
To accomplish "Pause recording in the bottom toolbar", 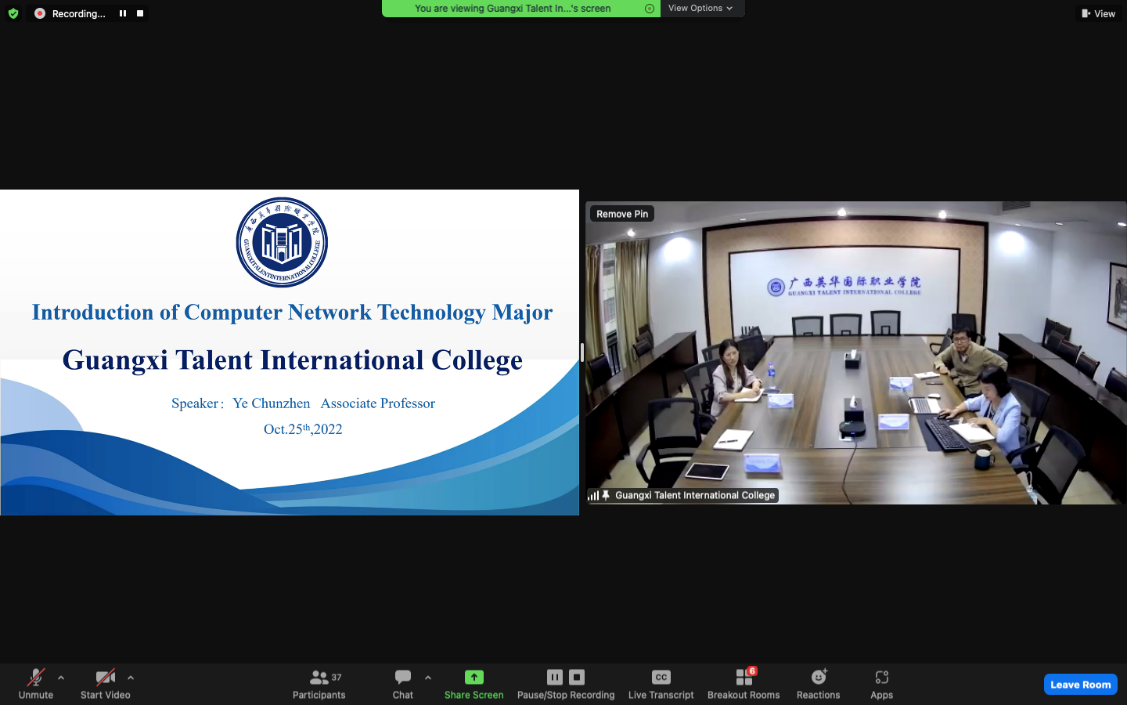I will (555, 677).
